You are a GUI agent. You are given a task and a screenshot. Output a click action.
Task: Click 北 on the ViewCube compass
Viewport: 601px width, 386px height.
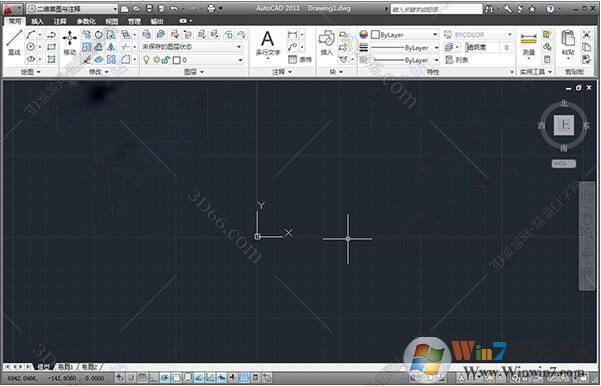click(563, 103)
